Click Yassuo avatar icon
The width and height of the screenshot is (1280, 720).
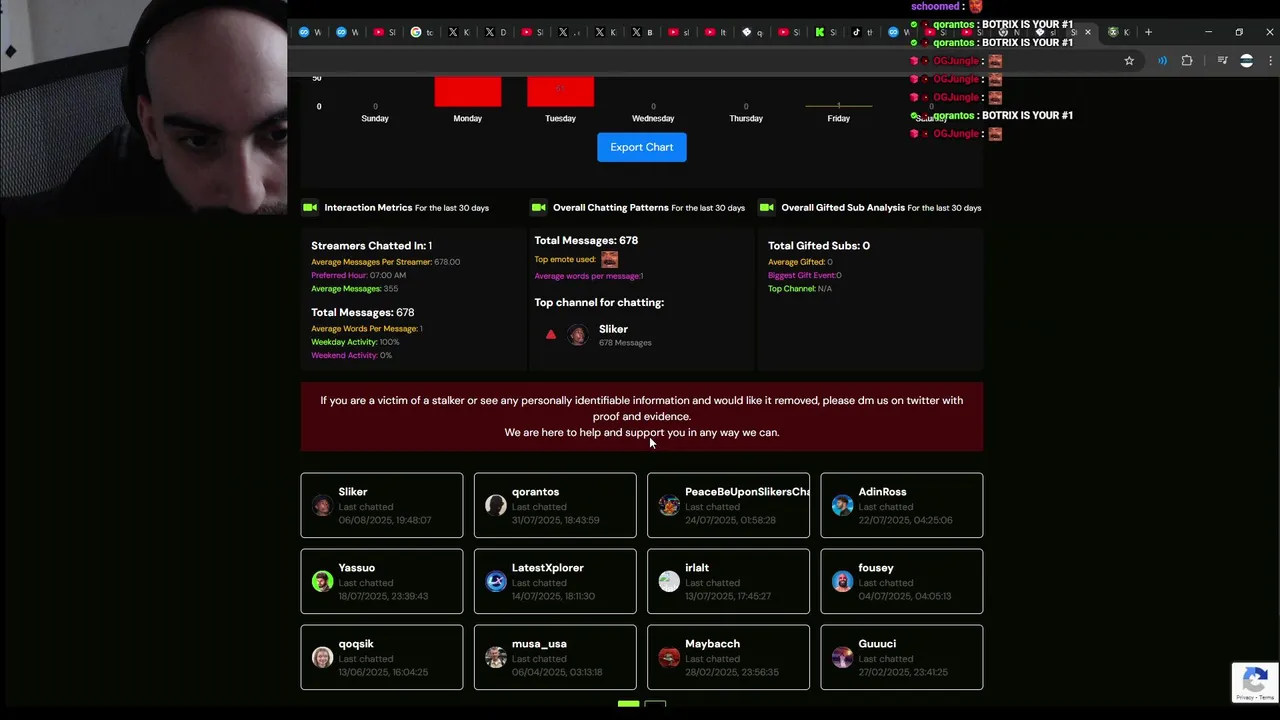click(322, 581)
